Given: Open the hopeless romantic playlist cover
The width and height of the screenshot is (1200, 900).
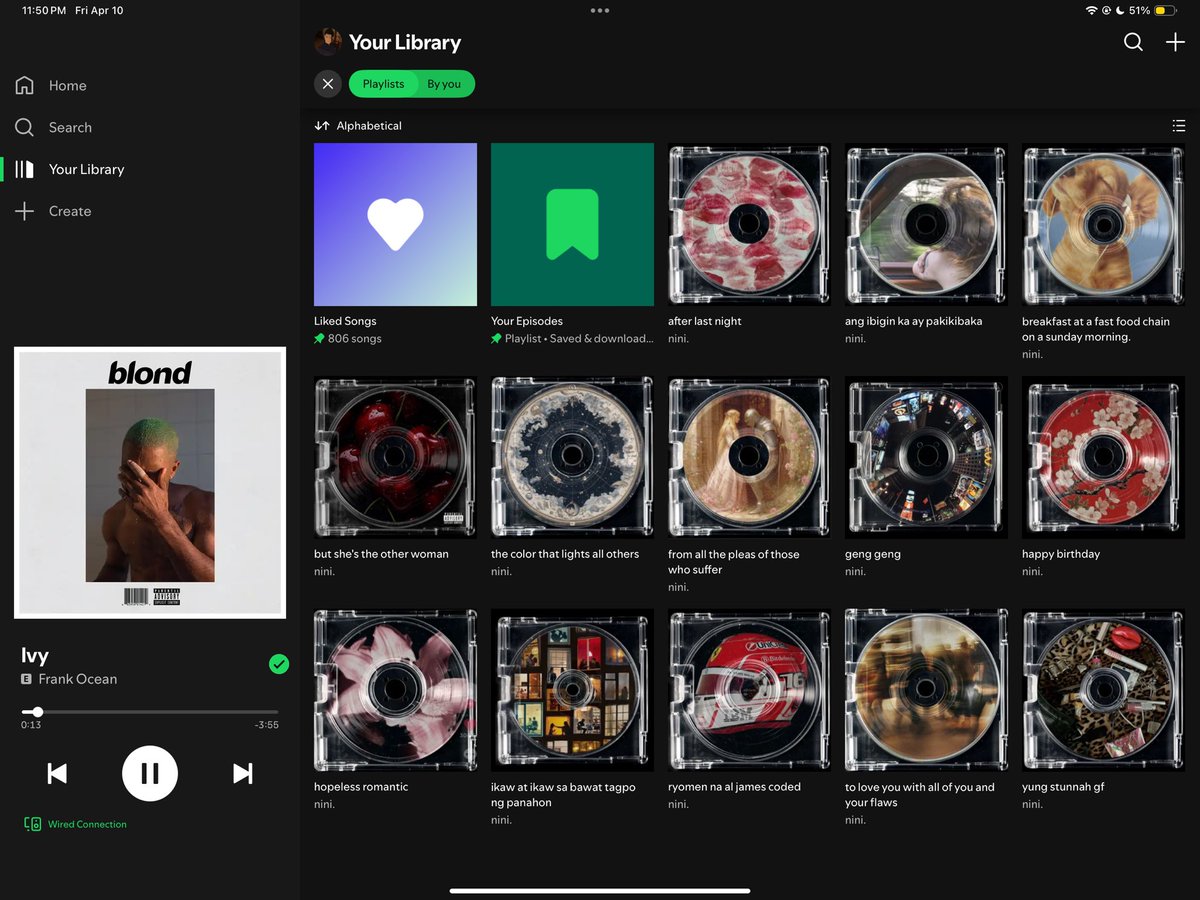Looking at the screenshot, I should click(395, 690).
